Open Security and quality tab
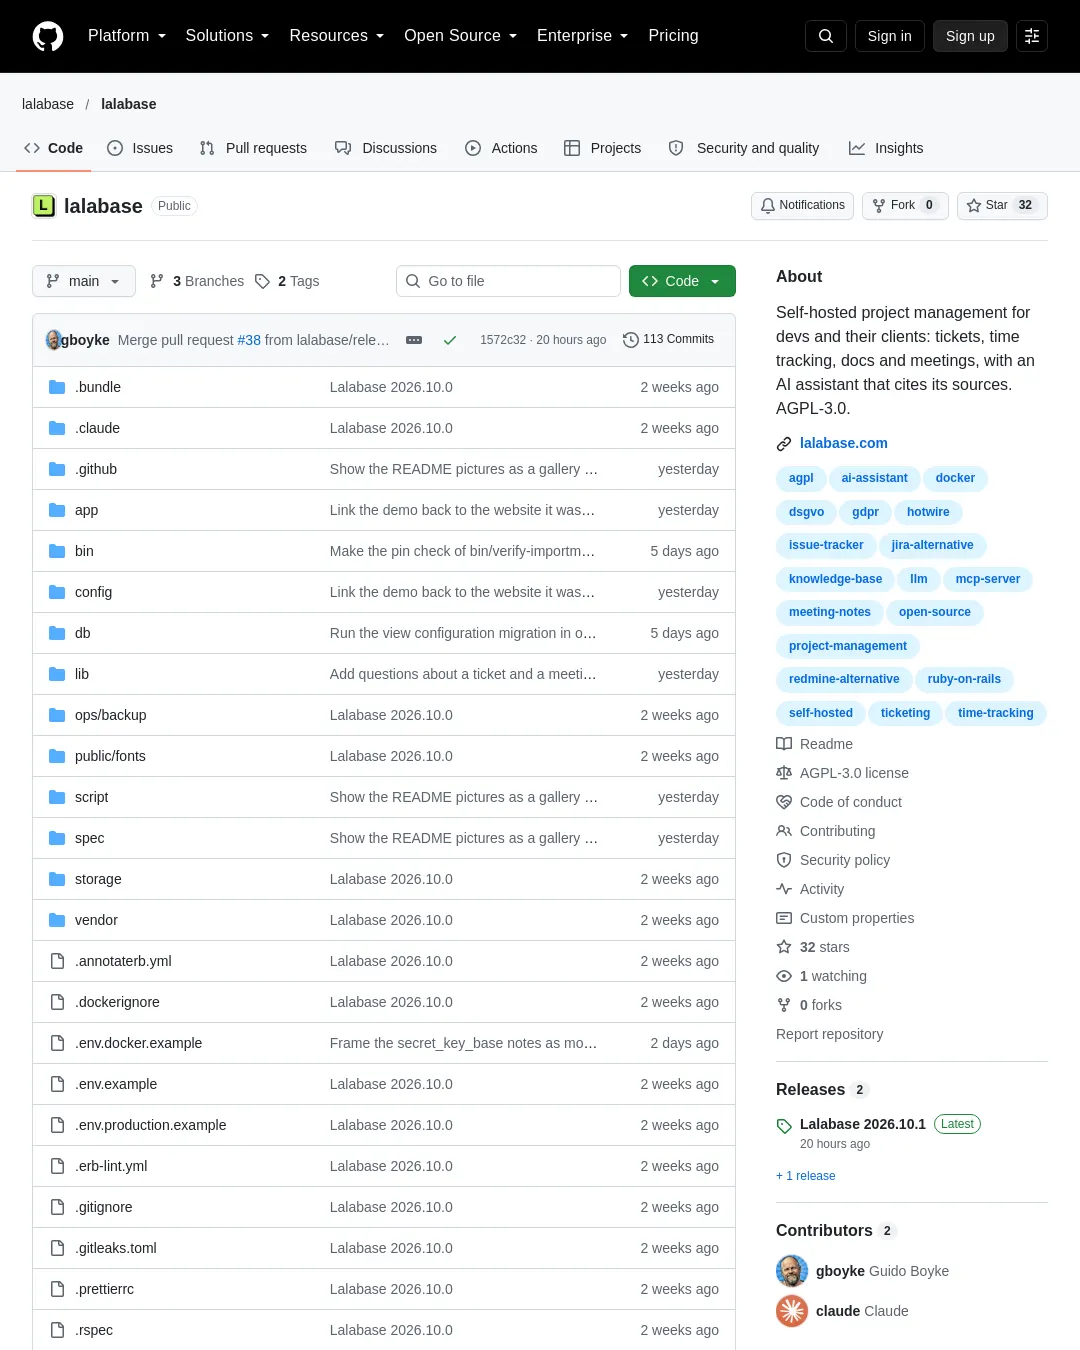The image size is (1080, 1350). (x=744, y=148)
